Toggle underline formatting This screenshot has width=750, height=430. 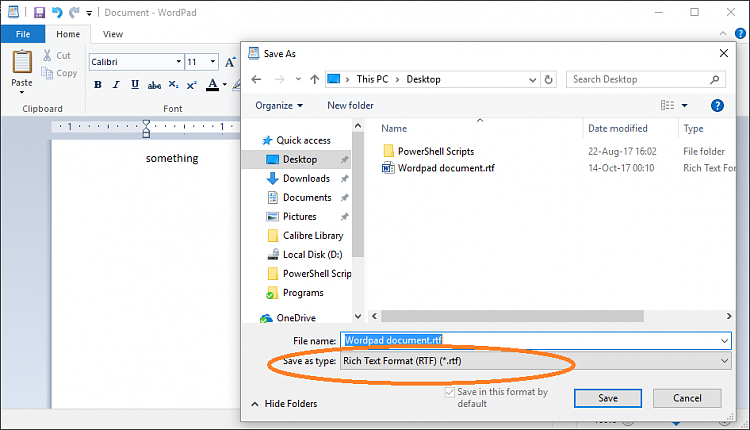click(135, 85)
